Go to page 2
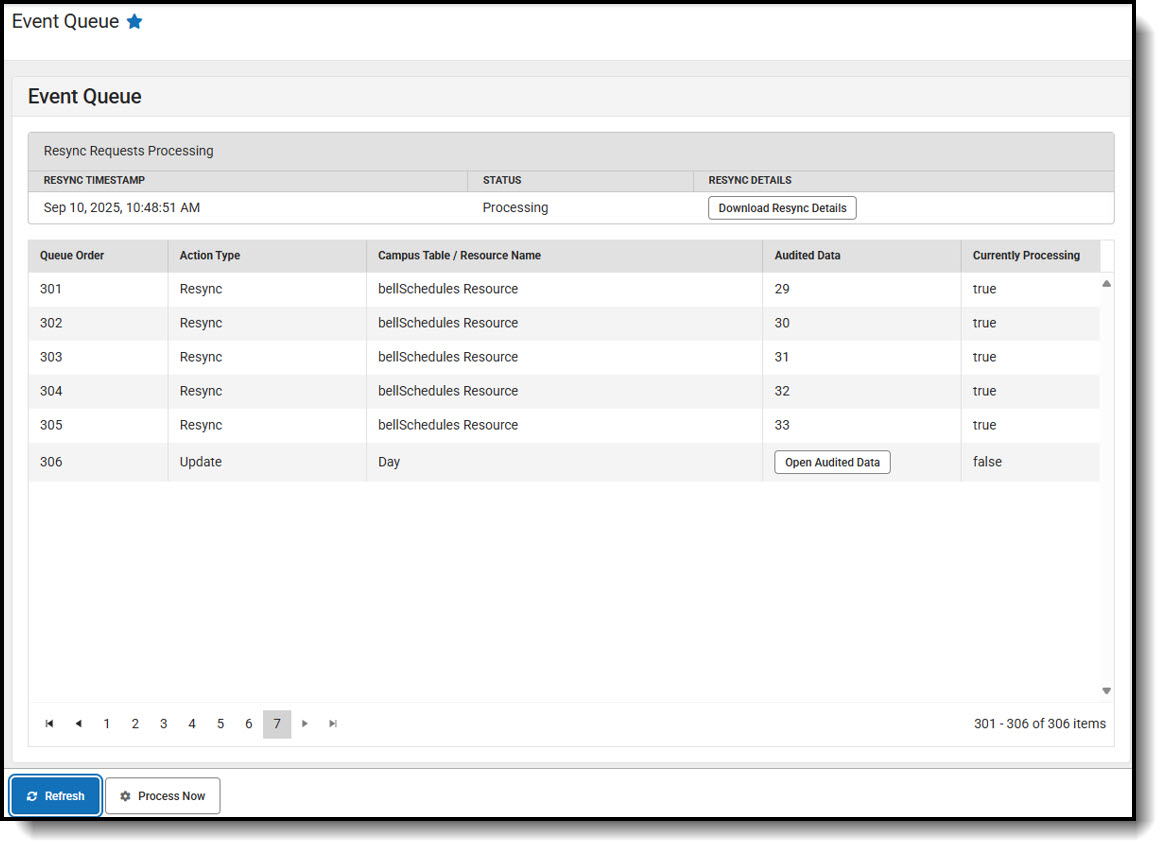Viewport: 1170px width, 855px height. [x=135, y=724]
